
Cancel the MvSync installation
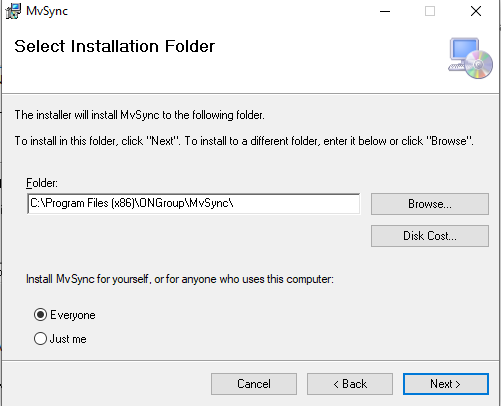point(254,384)
